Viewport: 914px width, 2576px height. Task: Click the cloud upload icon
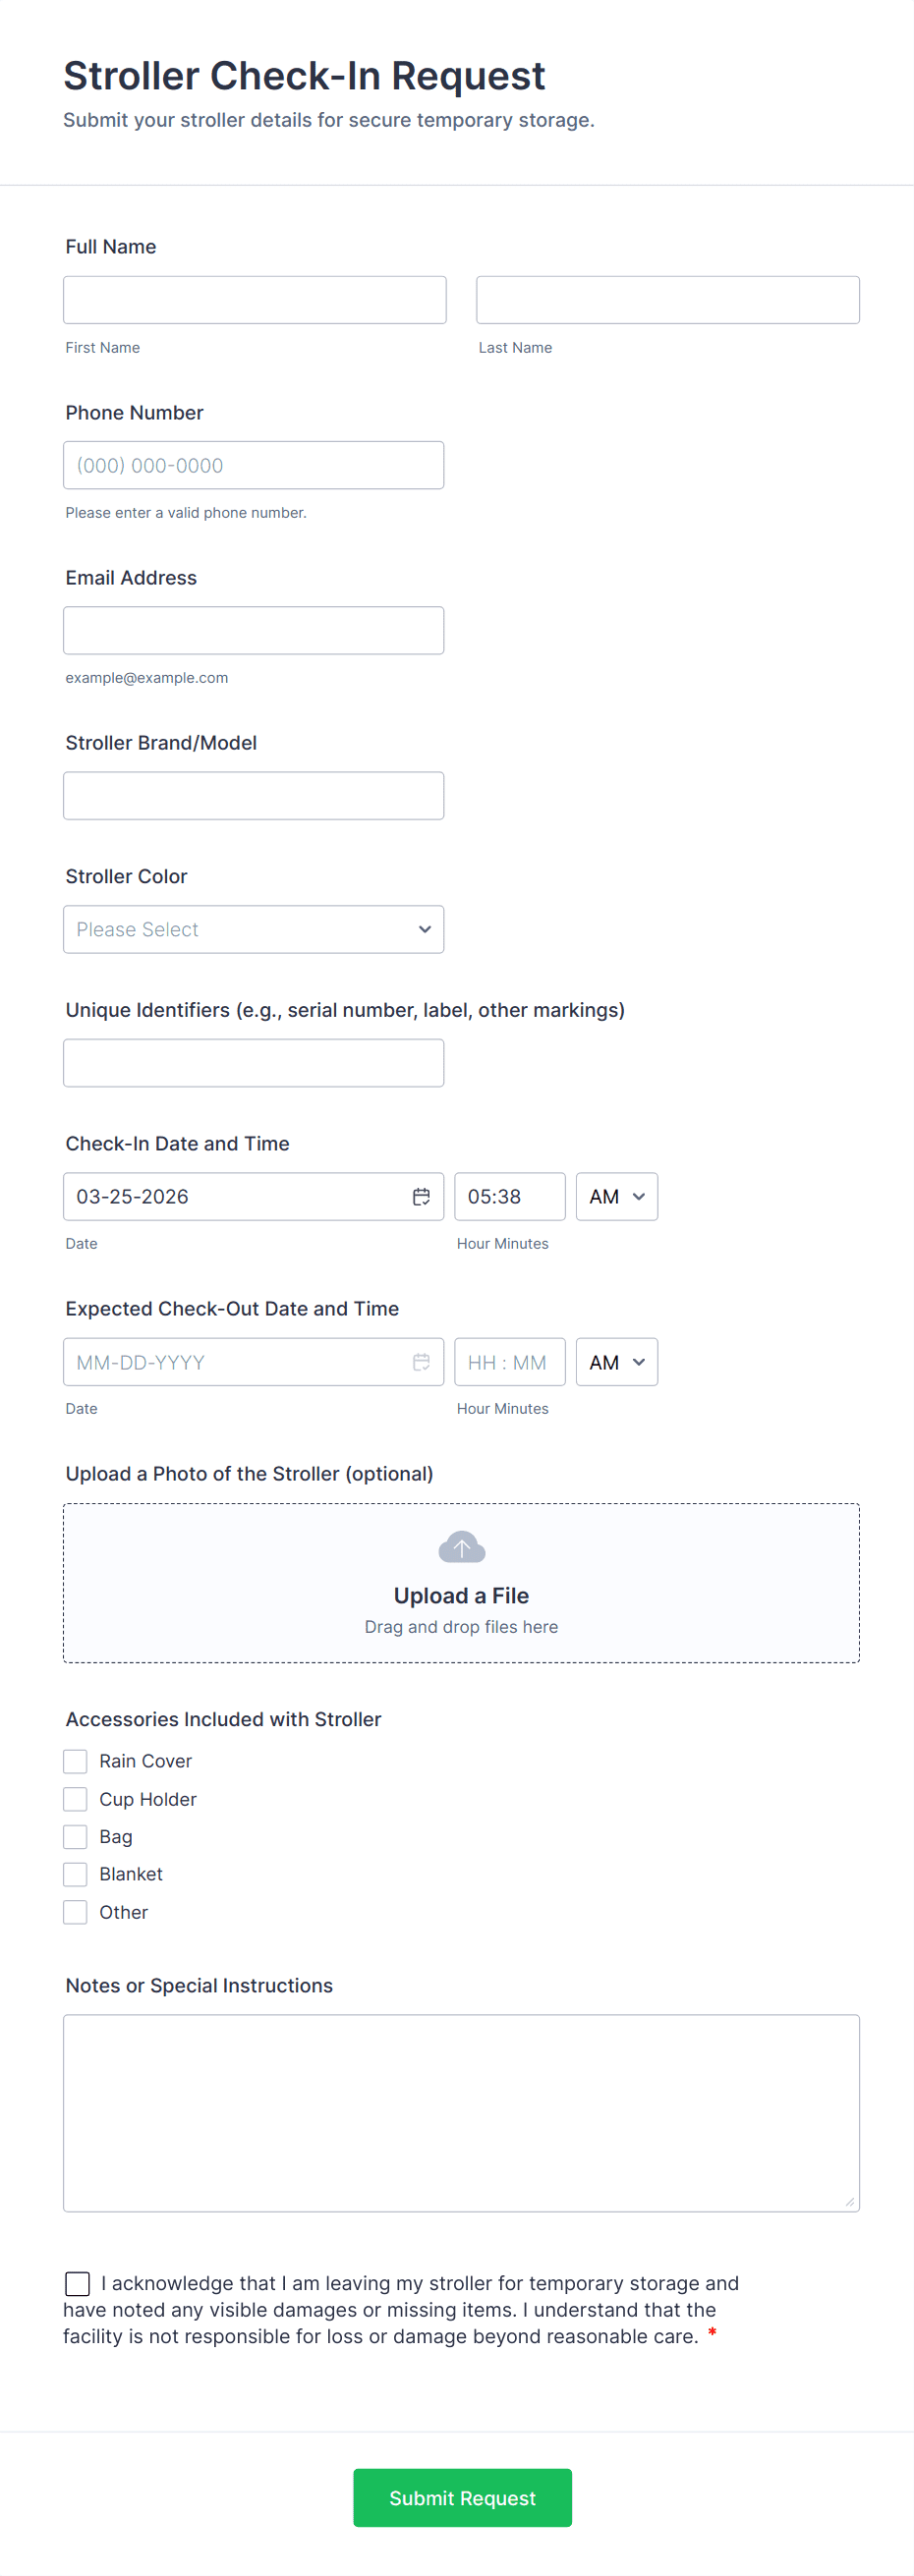pyautogui.click(x=461, y=1547)
